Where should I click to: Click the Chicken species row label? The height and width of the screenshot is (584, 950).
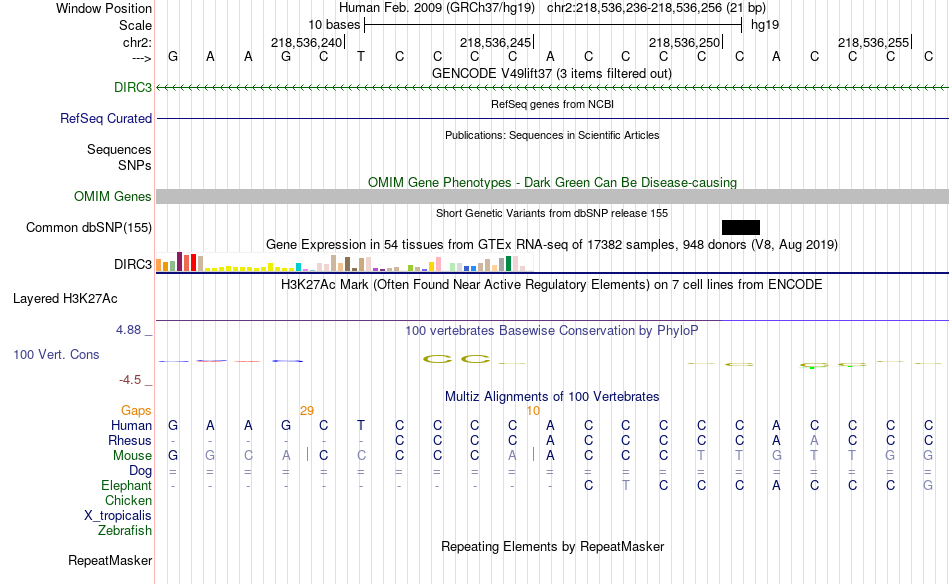(x=128, y=500)
